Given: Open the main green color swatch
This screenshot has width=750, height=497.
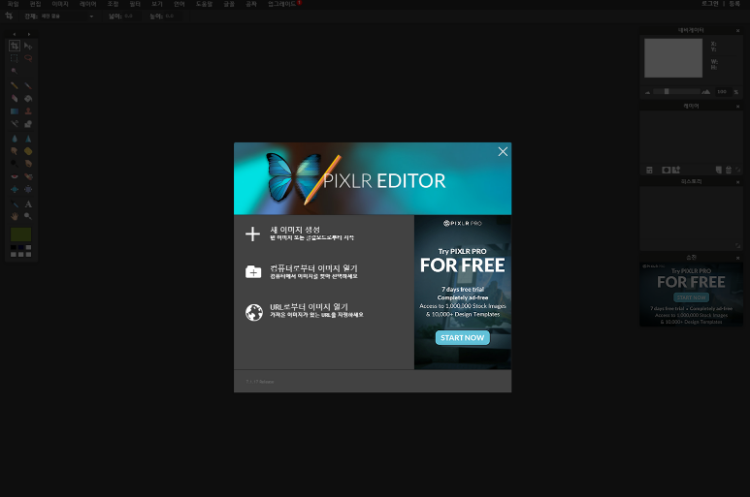Looking at the screenshot, I should pyautogui.click(x=21, y=234).
